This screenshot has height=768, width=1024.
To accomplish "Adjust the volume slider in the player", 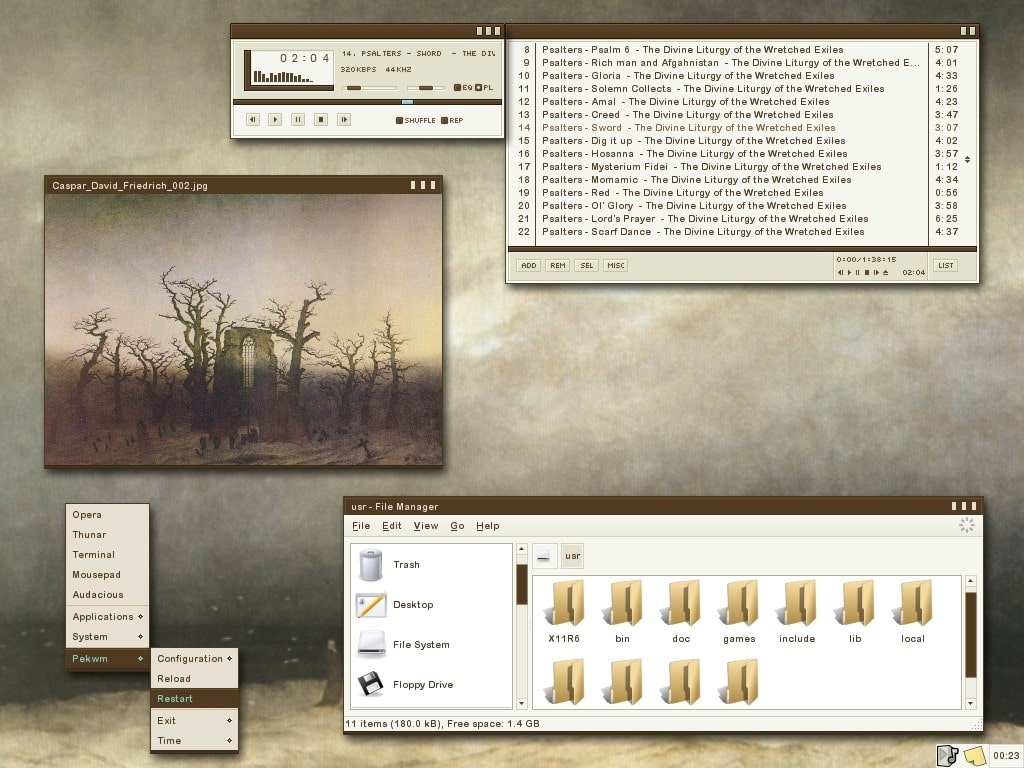I will [369, 88].
